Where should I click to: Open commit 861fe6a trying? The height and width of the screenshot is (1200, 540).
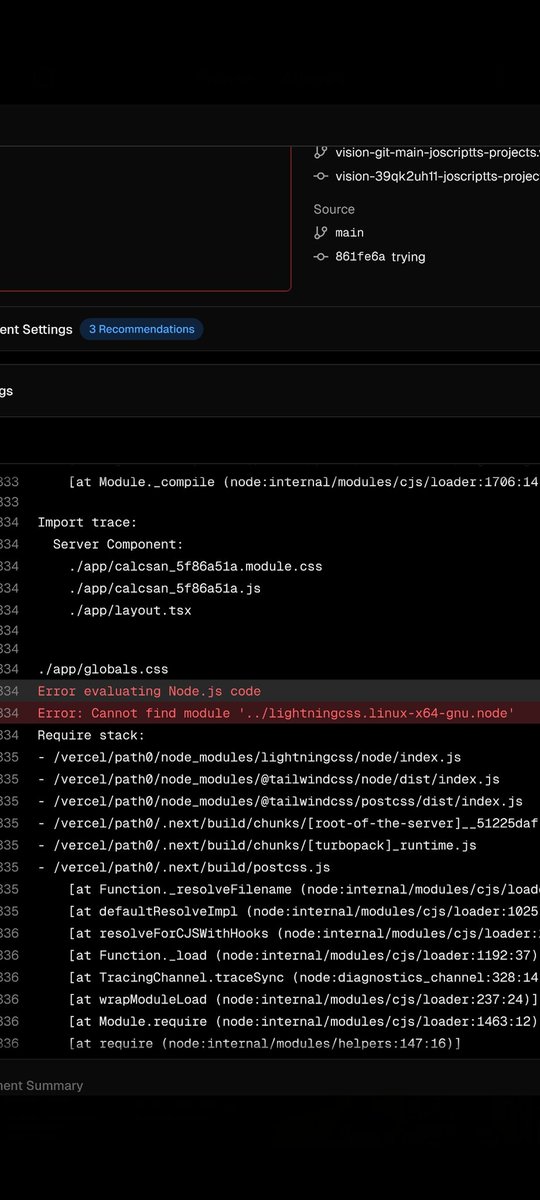[380, 257]
